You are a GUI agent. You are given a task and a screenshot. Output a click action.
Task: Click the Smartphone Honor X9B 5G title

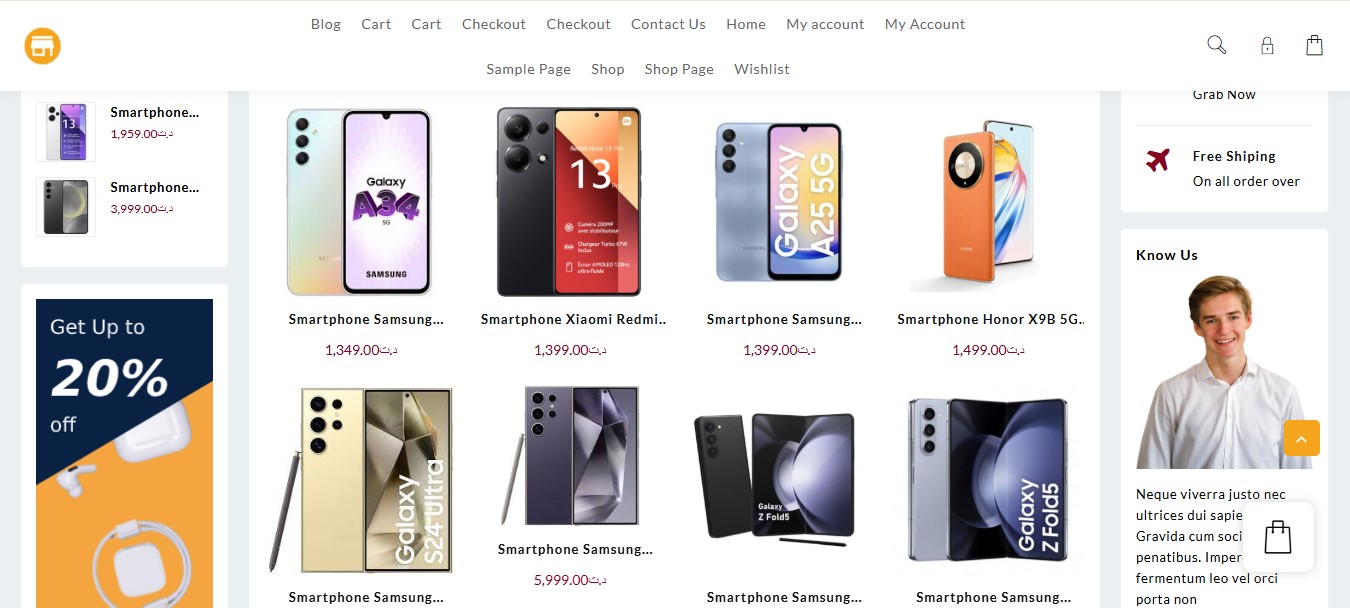[990, 320]
